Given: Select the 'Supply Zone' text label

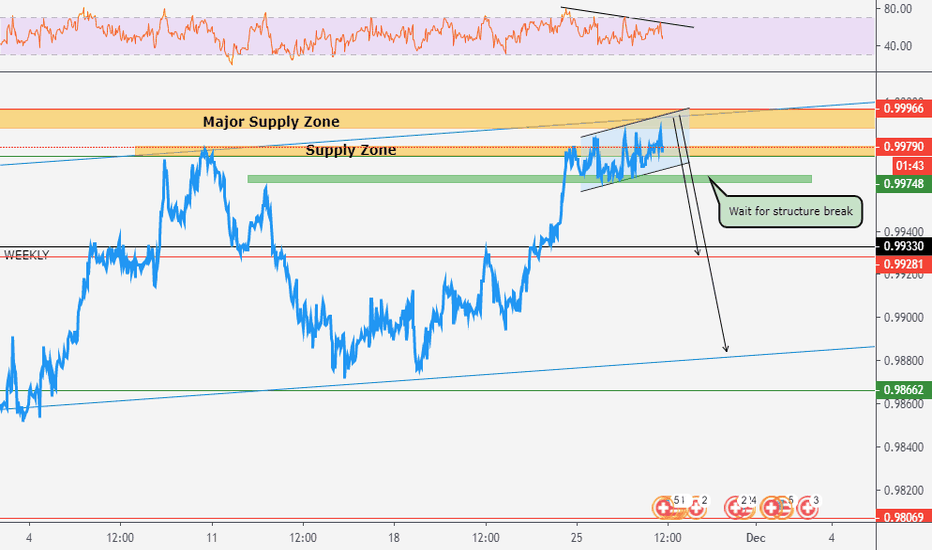Looking at the screenshot, I should [x=350, y=151].
